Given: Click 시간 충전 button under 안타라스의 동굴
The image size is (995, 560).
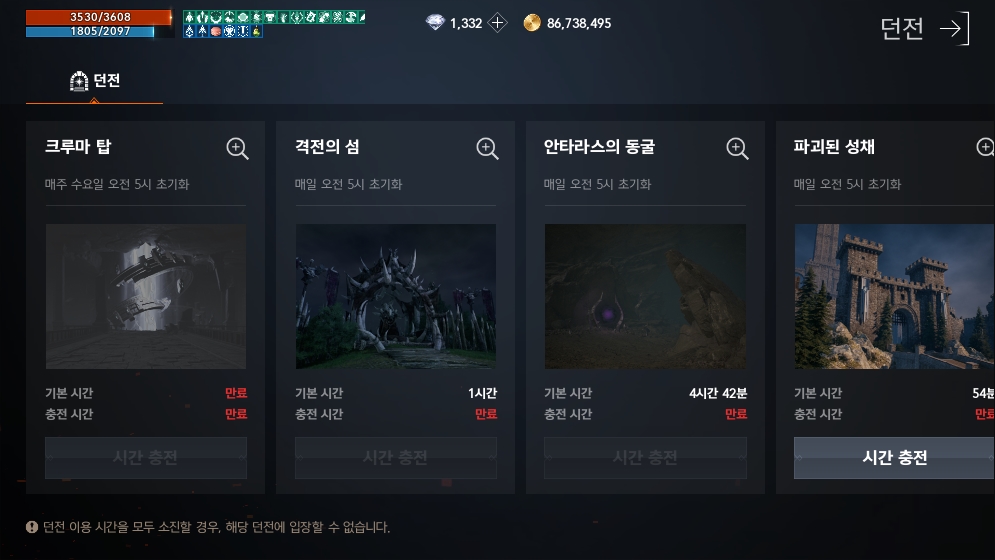Looking at the screenshot, I should coord(645,458).
